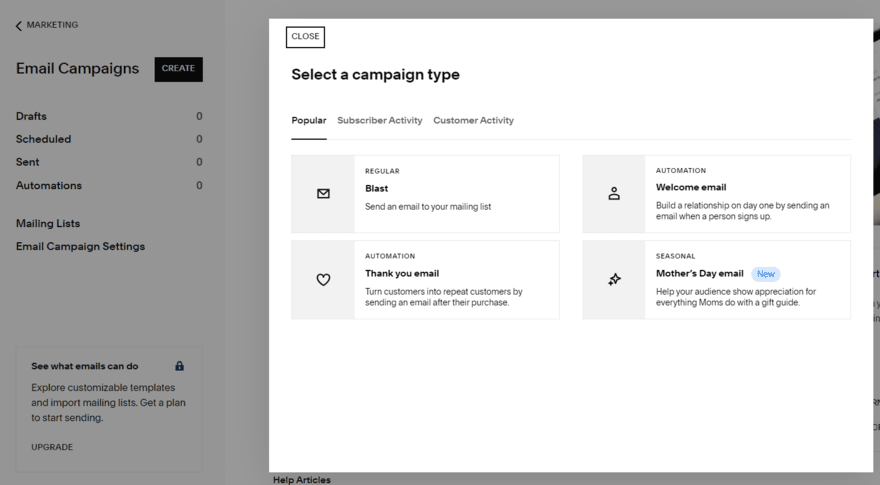Close the campaign type dialog
The height and width of the screenshot is (485, 880).
305,37
